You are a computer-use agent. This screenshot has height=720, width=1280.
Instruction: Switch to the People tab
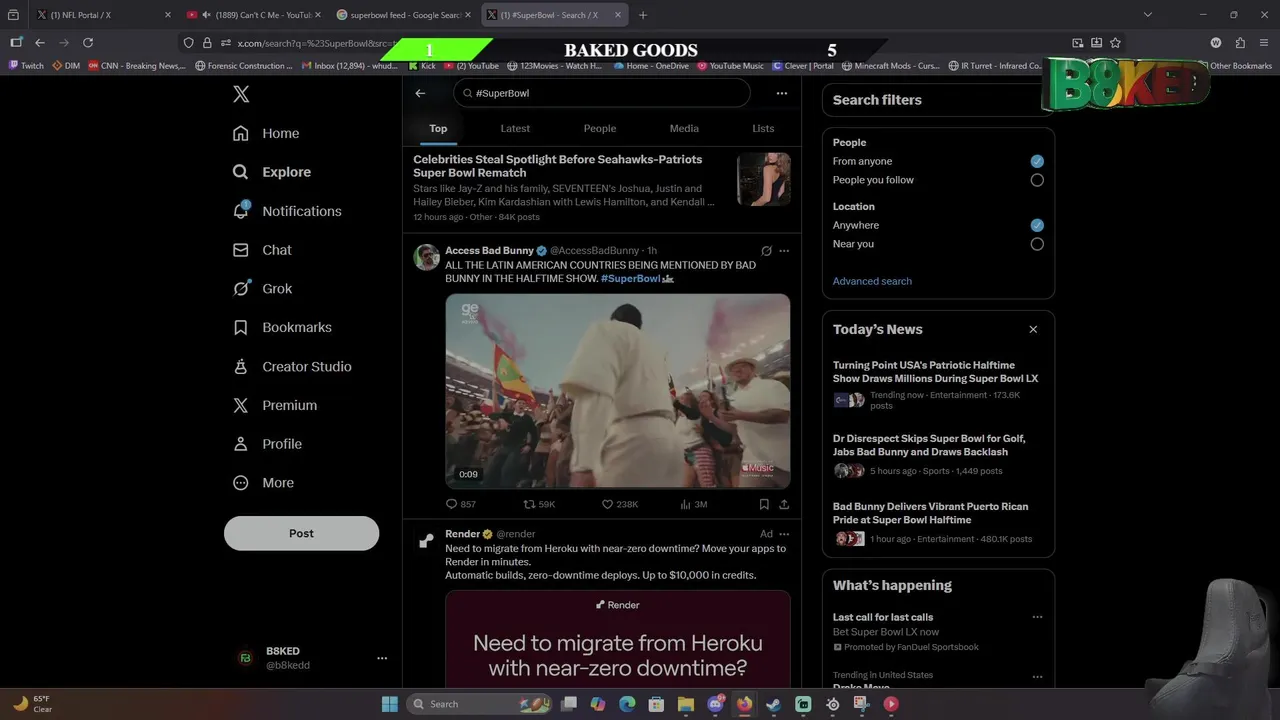point(600,128)
